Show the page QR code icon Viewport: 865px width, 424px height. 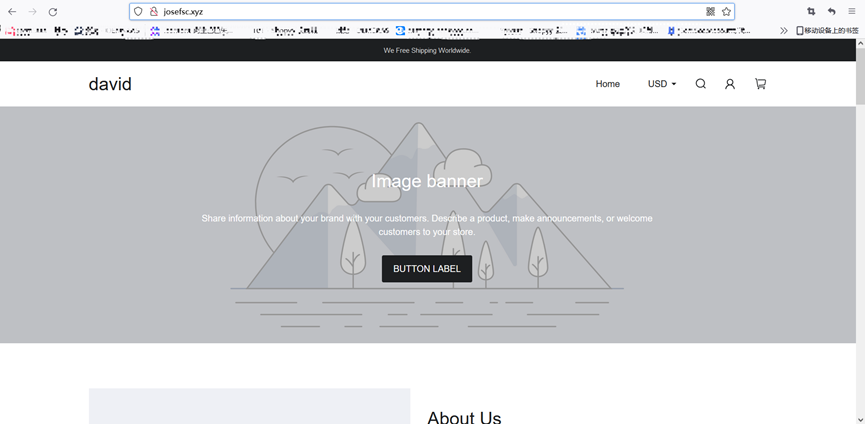[x=711, y=12]
